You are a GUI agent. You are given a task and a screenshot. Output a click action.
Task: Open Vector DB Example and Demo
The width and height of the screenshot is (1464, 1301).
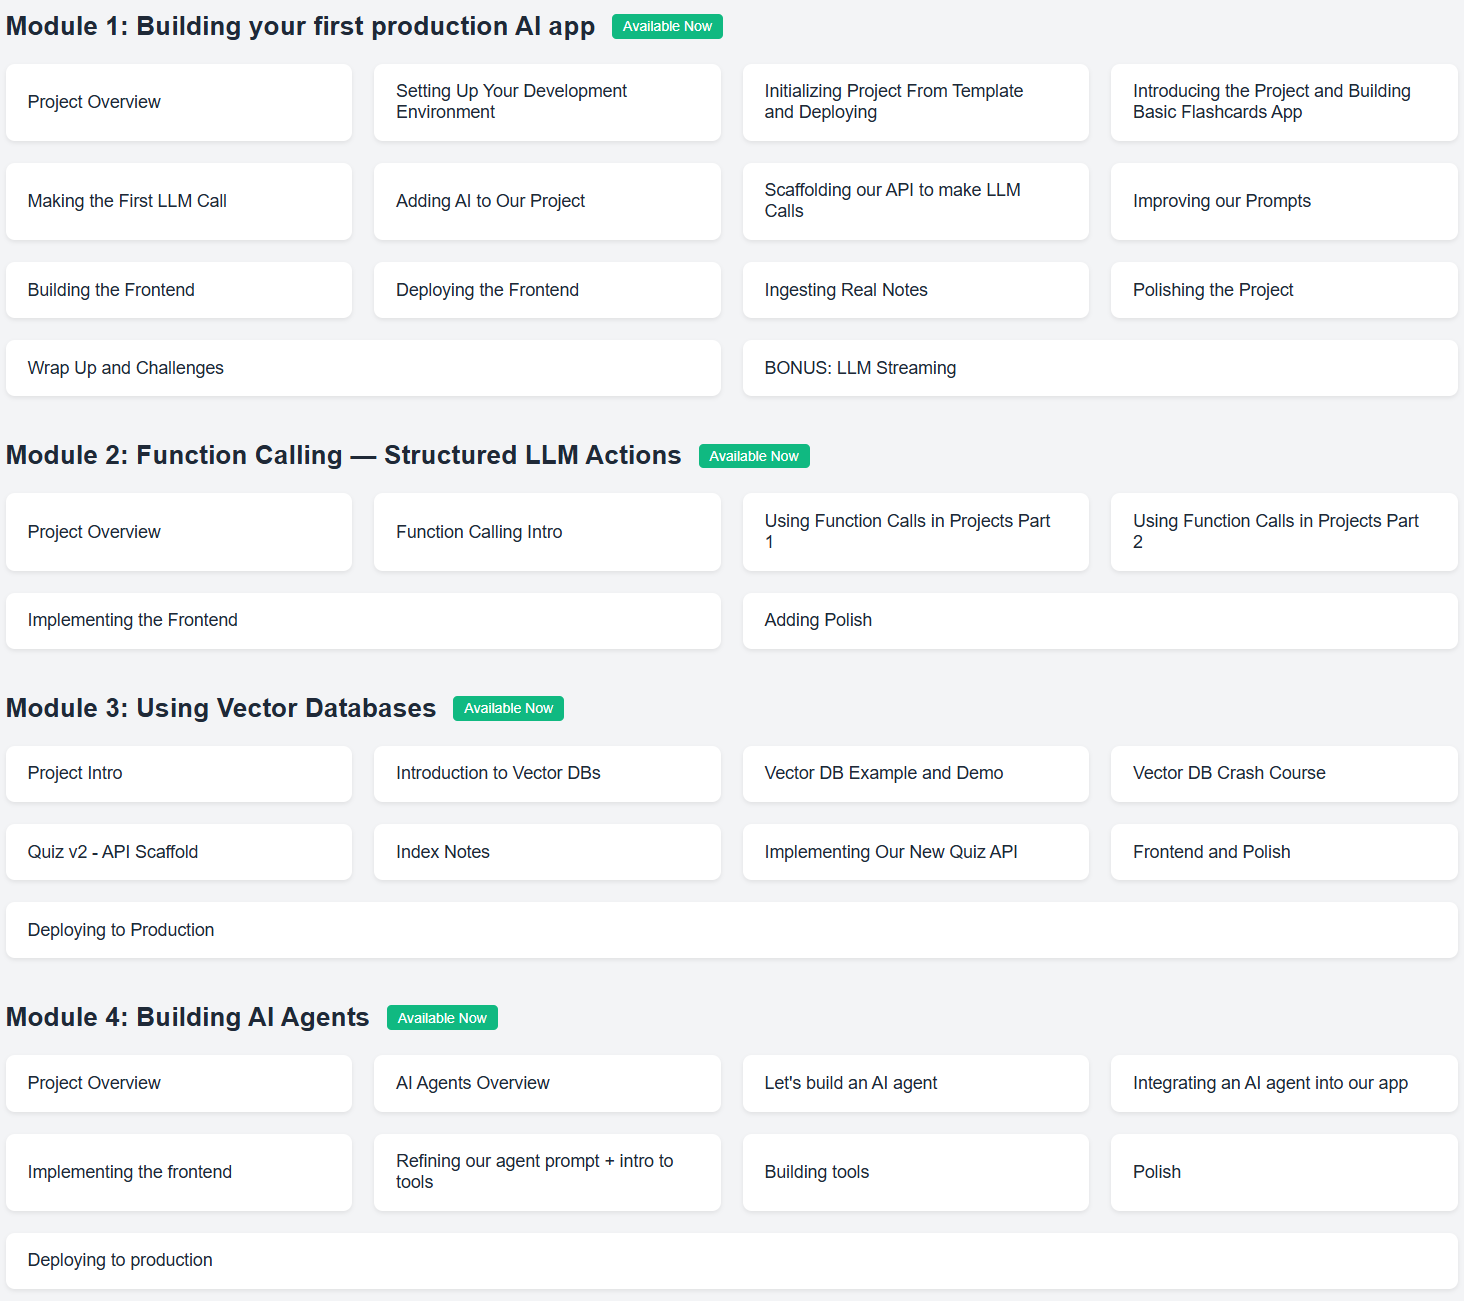[x=916, y=774]
